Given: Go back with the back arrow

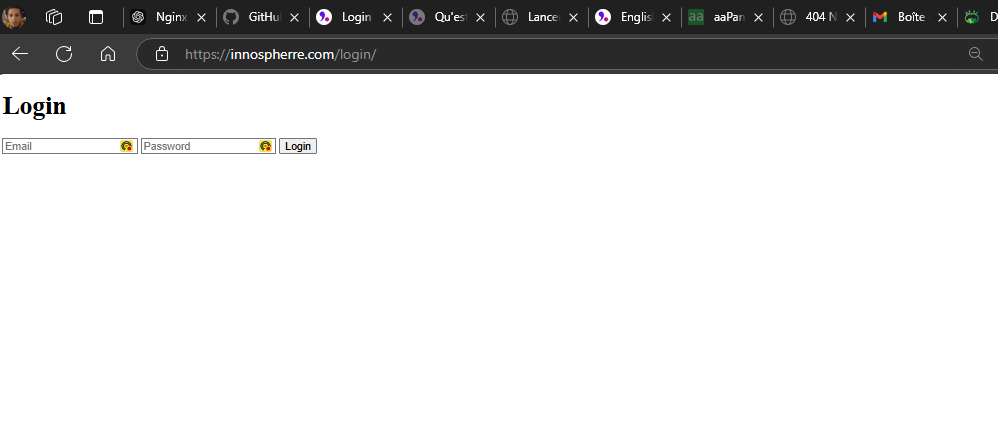Looking at the screenshot, I should (x=20, y=54).
